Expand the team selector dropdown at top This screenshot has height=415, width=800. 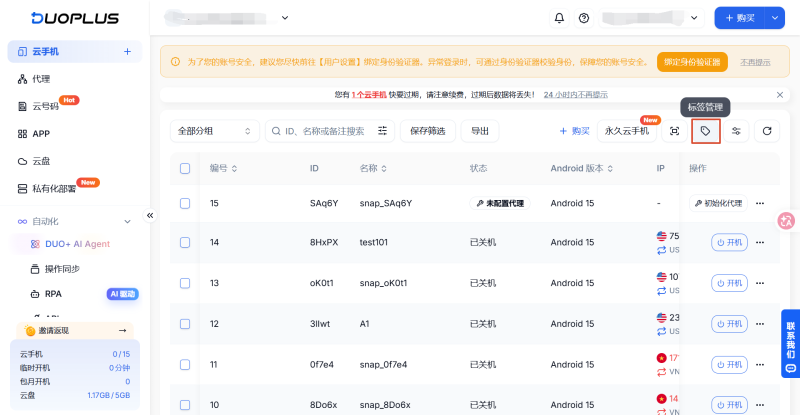tap(285, 18)
